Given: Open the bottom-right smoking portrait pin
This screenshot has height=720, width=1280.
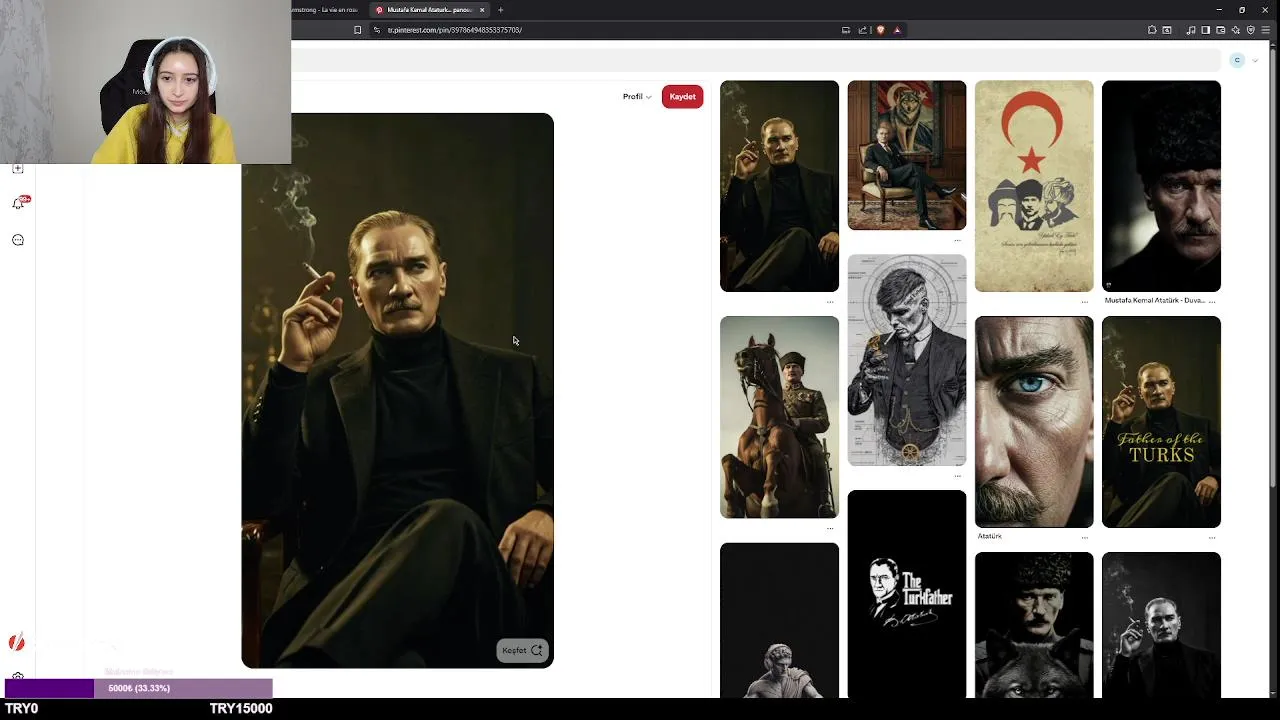Looking at the screenshot, I should (1161, 625).
